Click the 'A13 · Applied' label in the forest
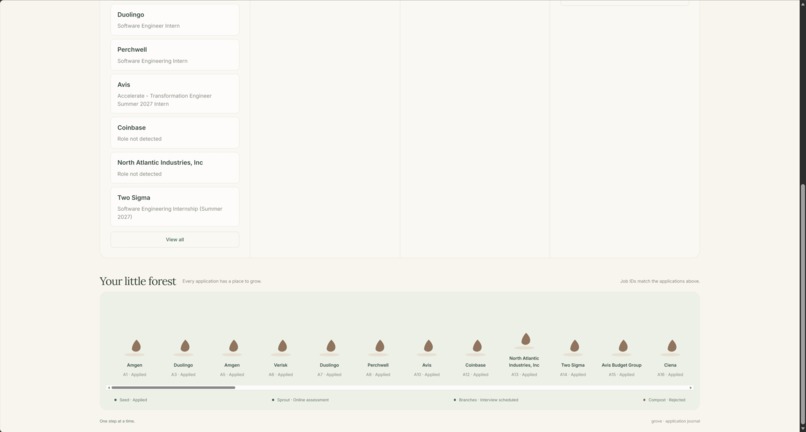Image resolution: width=806 pixels, height=432 pixels. [x=524, y=375]
